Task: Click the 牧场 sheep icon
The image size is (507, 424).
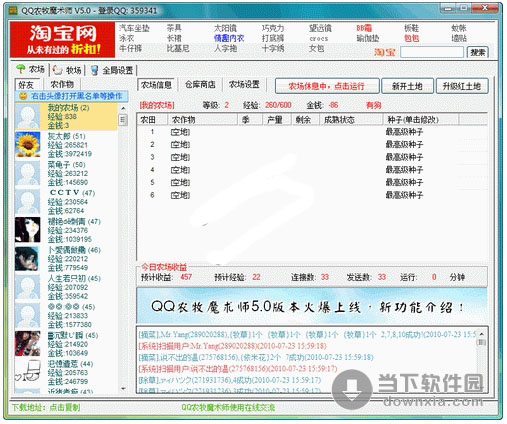Action: (x=57, y=70)
